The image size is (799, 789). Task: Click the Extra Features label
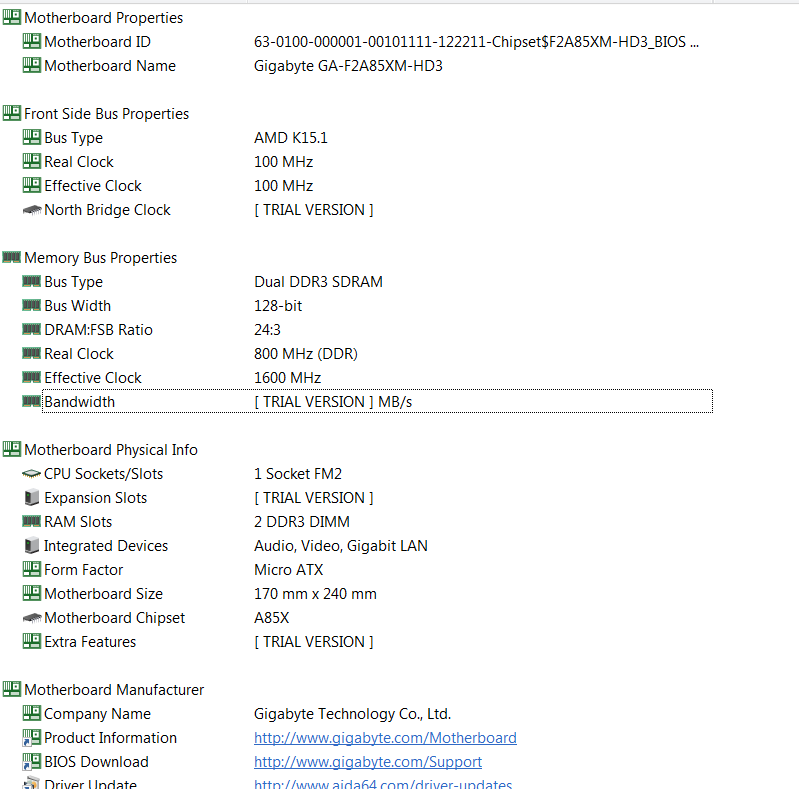90,641
